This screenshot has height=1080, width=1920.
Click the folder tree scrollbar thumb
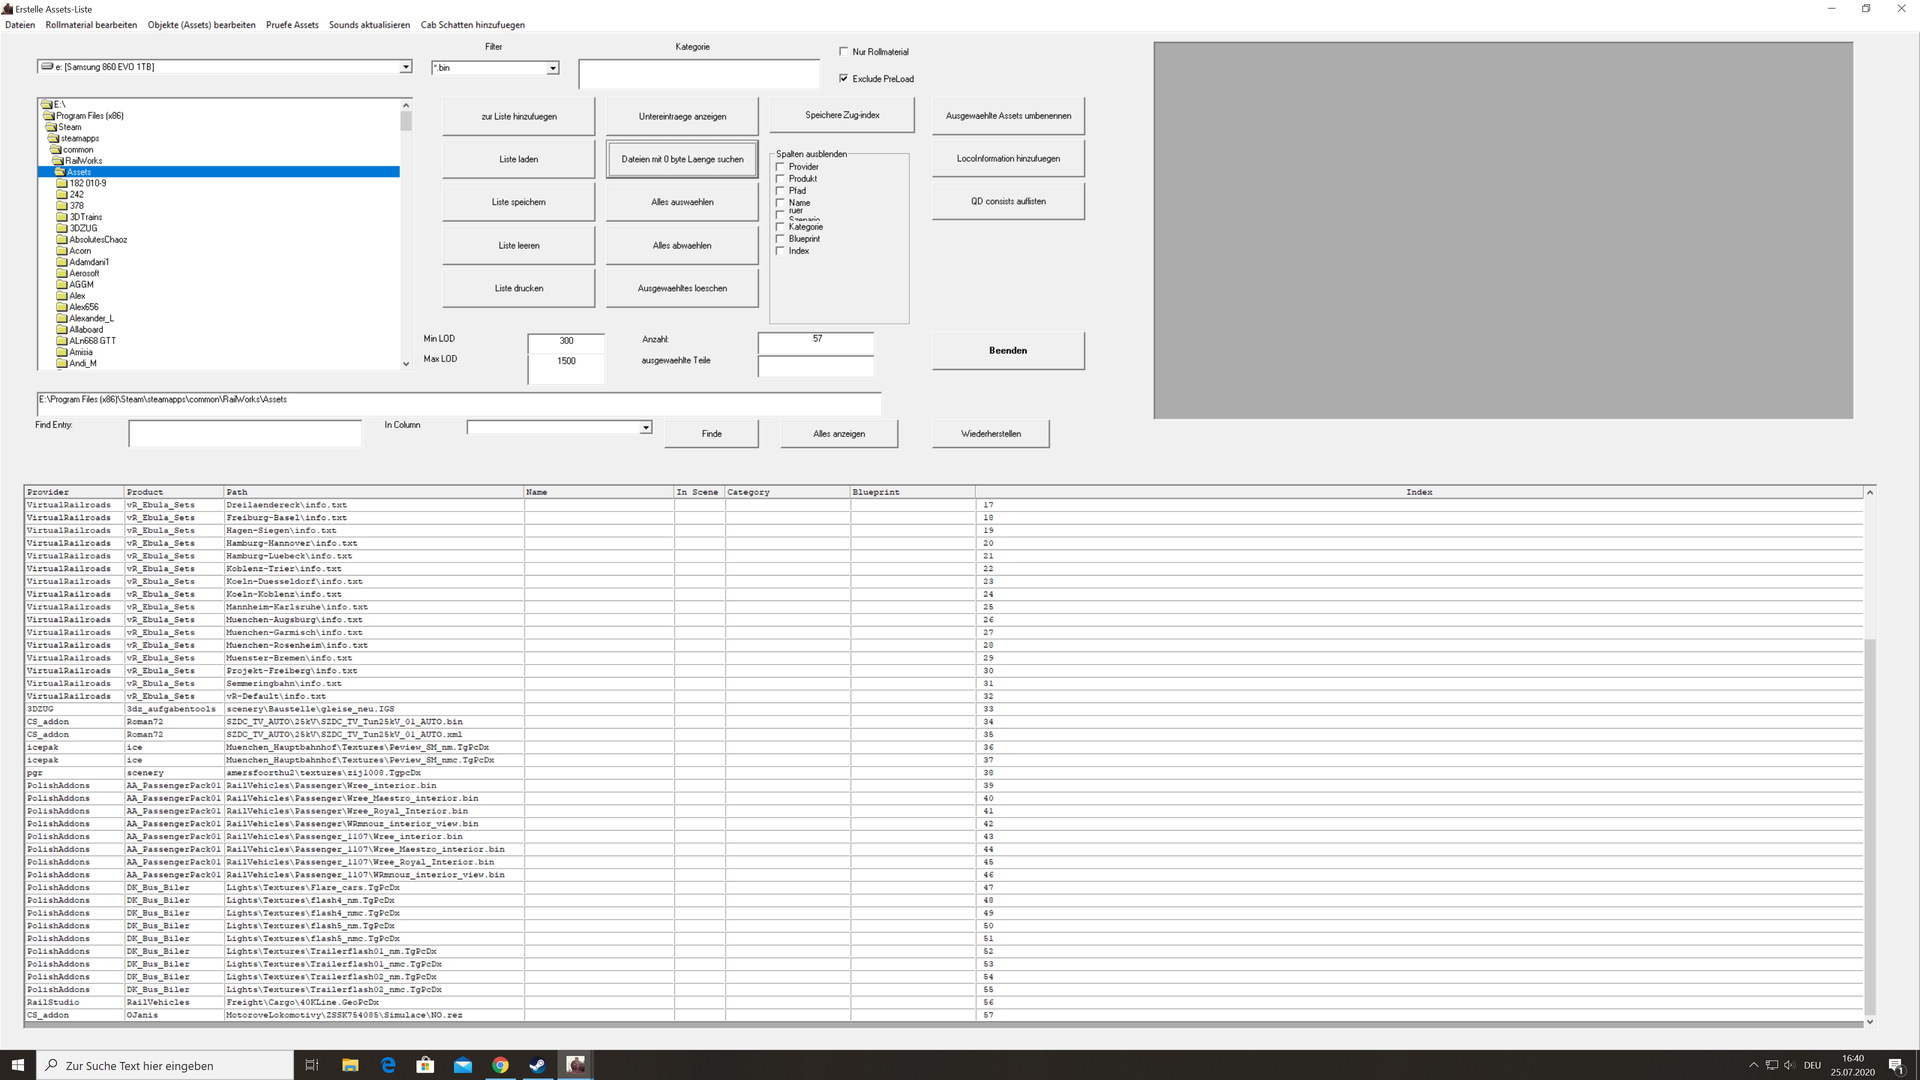[x=406, y=121]
